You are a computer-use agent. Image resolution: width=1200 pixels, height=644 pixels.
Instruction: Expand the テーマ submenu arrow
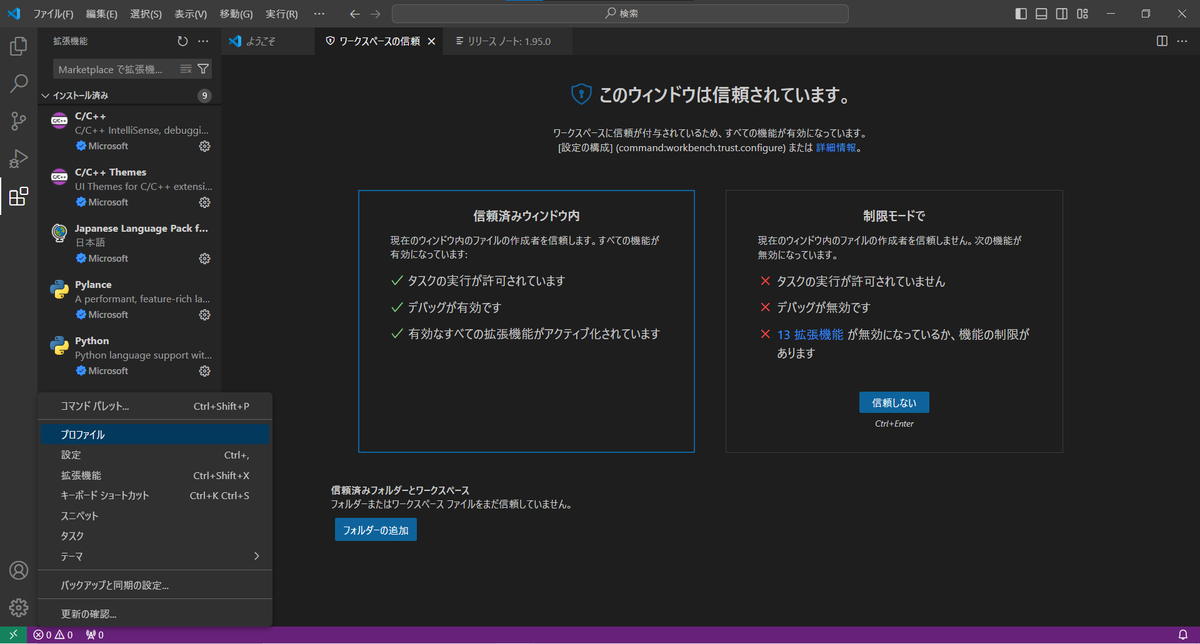point(256,556)
